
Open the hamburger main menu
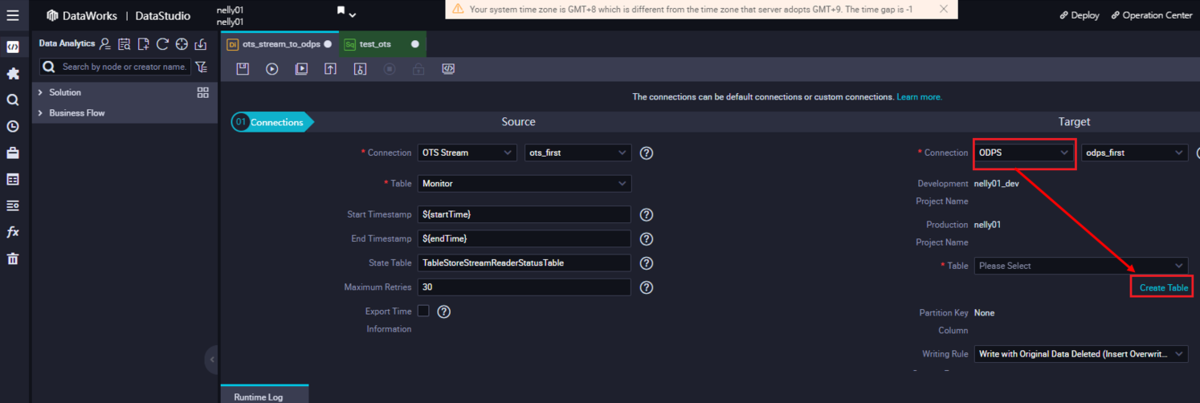pos(12,16)
